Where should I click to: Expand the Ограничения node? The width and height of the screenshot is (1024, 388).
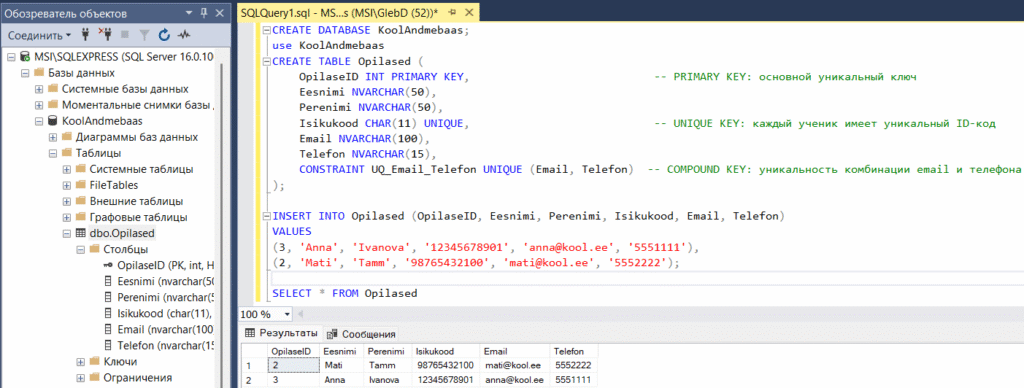pos(80,377)
